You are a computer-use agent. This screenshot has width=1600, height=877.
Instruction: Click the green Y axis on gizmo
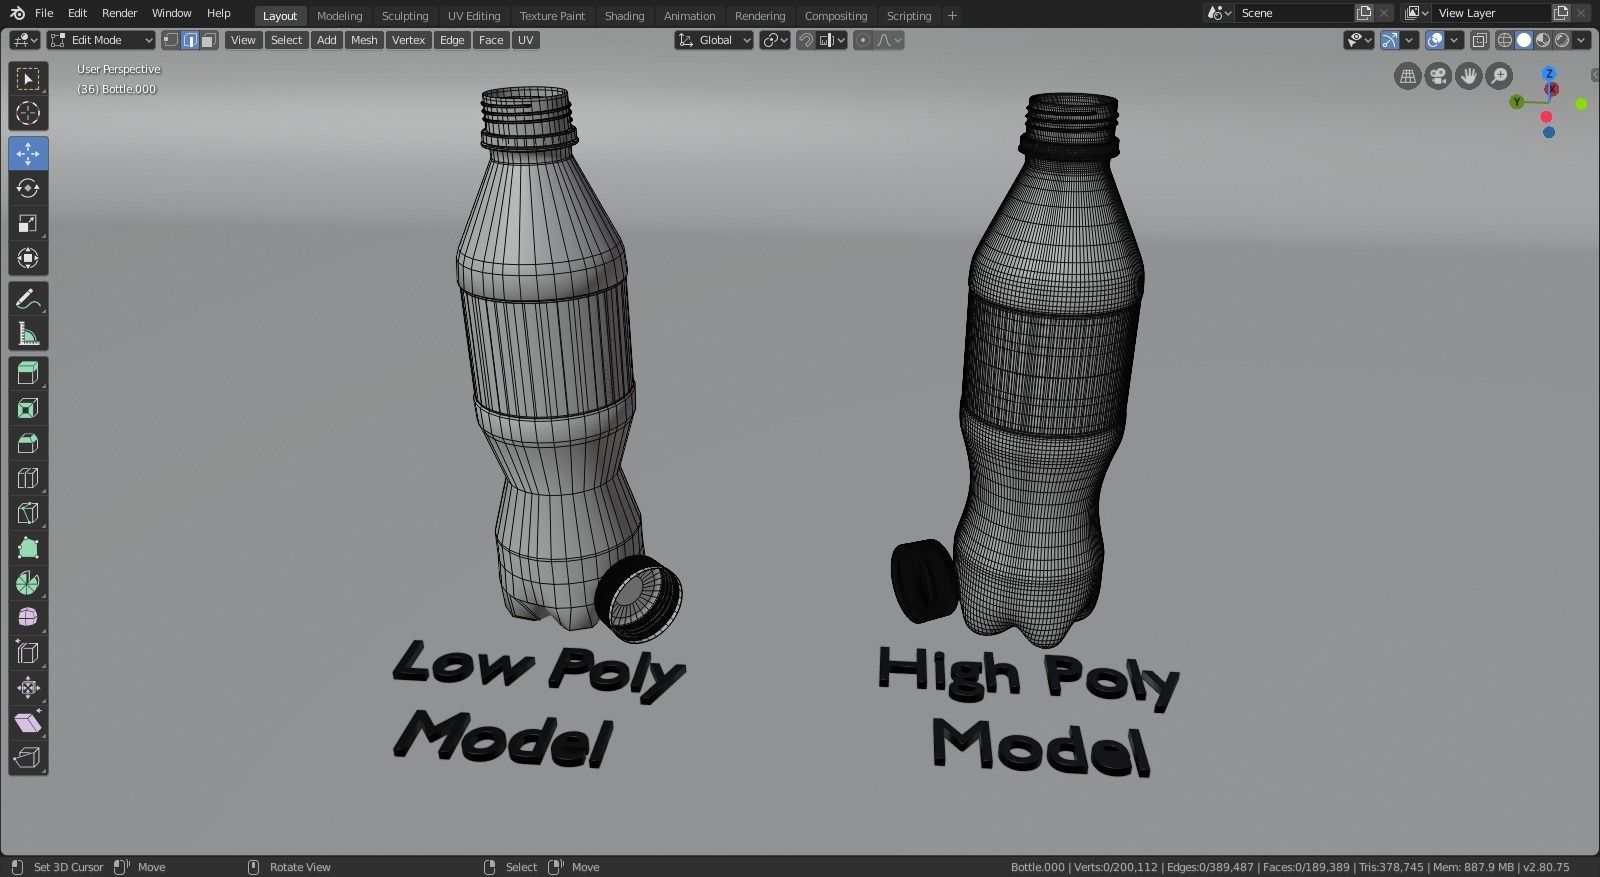tap(1517, 102)
